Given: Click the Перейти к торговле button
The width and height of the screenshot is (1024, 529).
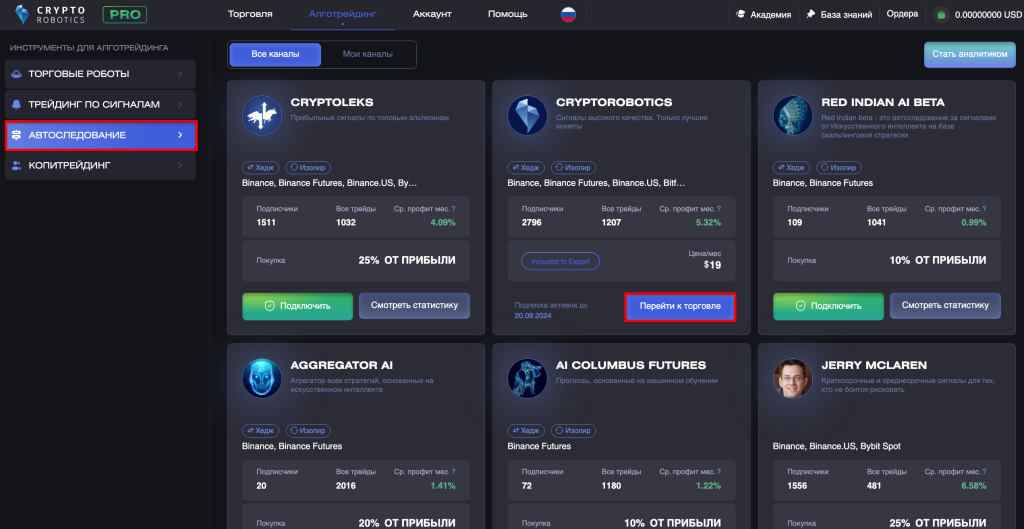Looking at the screenshot, I should pos(680,307).
